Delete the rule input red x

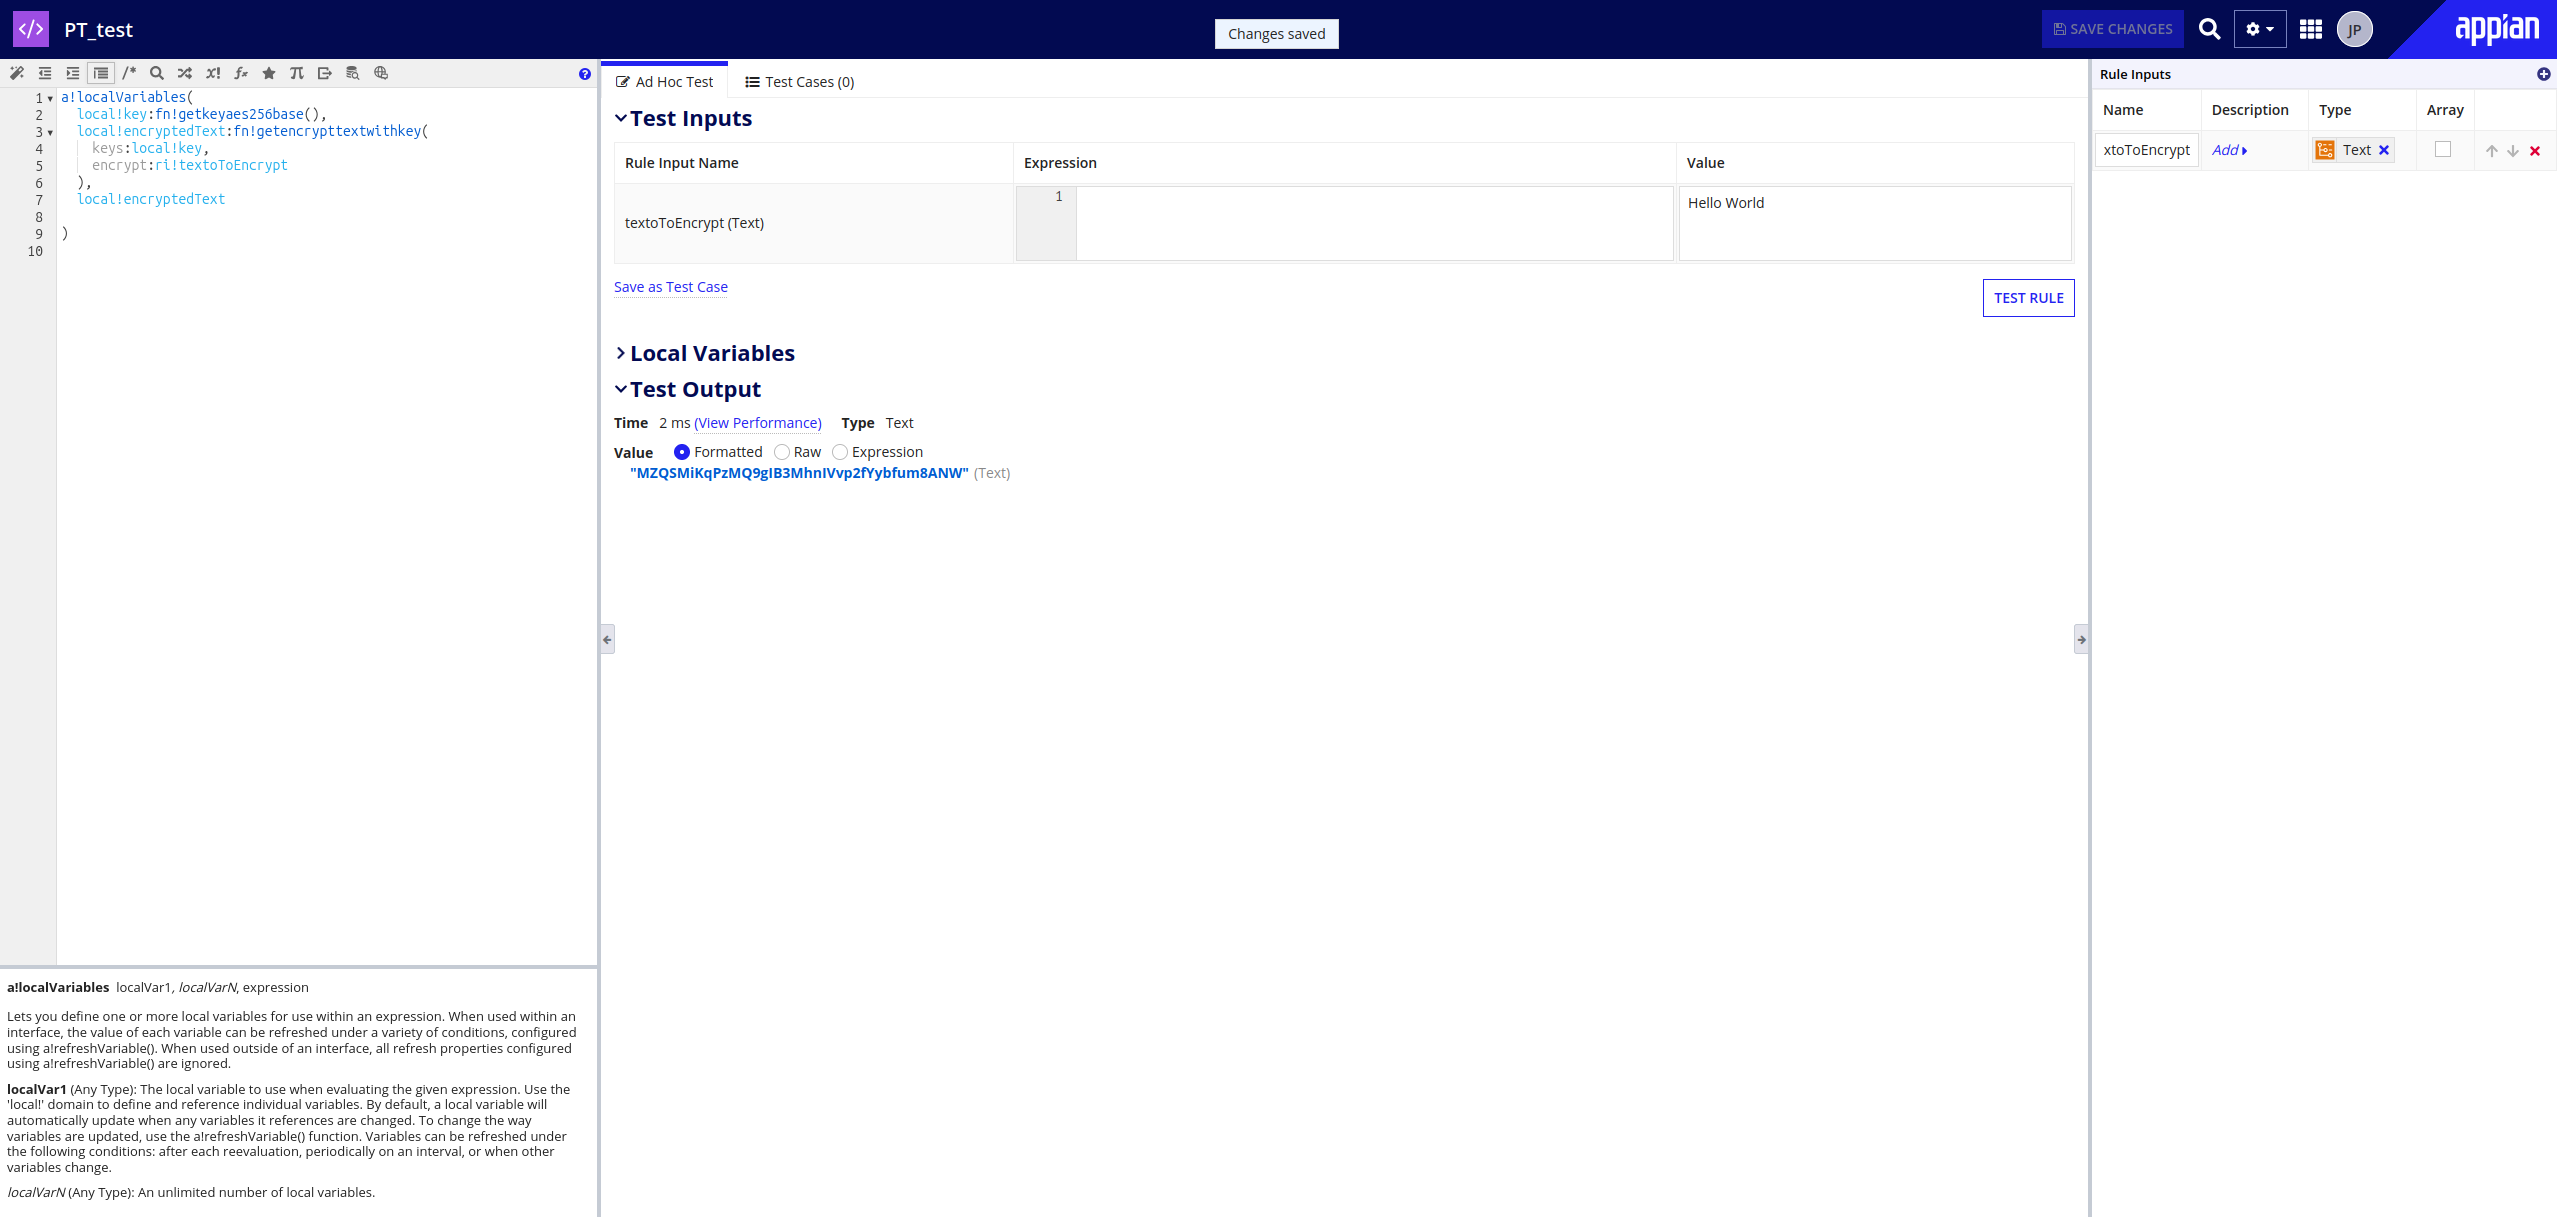point(2535,151)
